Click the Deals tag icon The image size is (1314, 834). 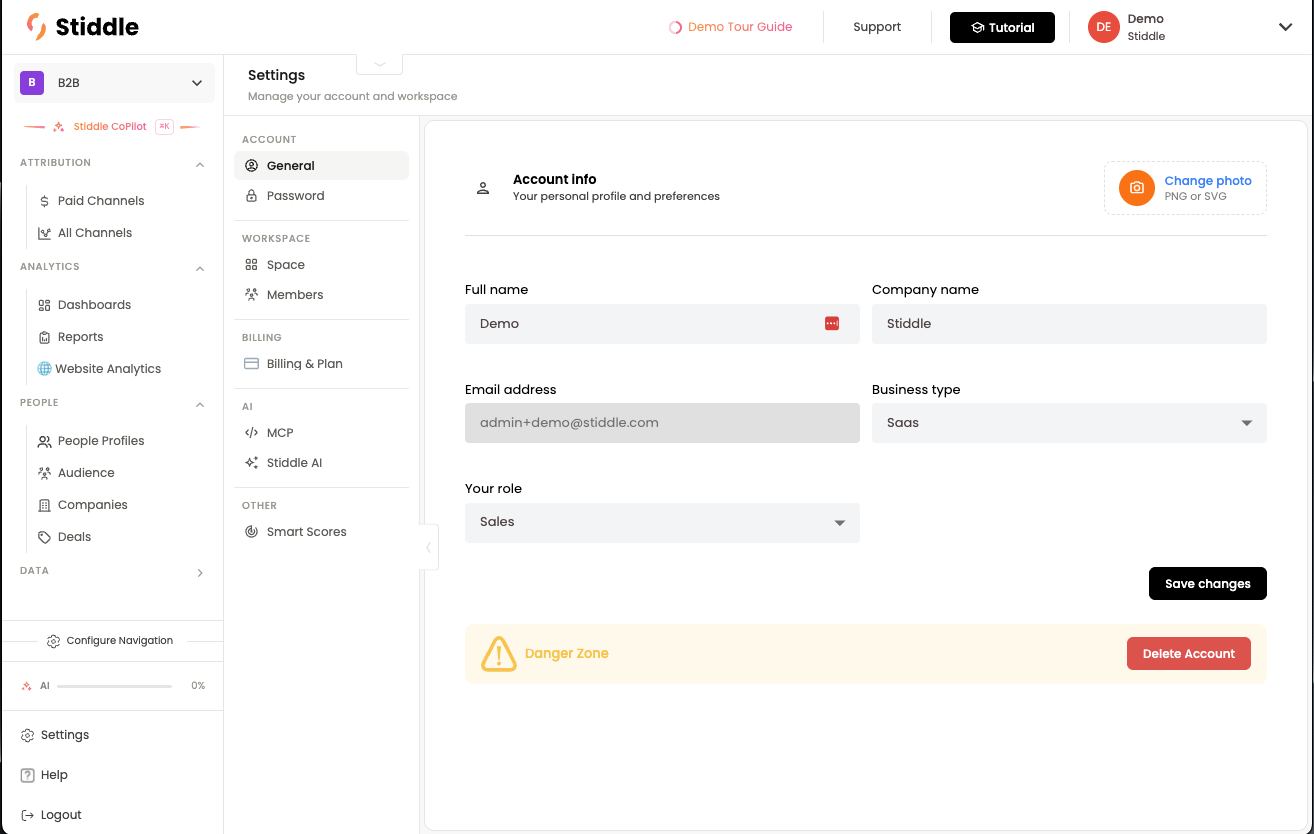pos(44,537)
